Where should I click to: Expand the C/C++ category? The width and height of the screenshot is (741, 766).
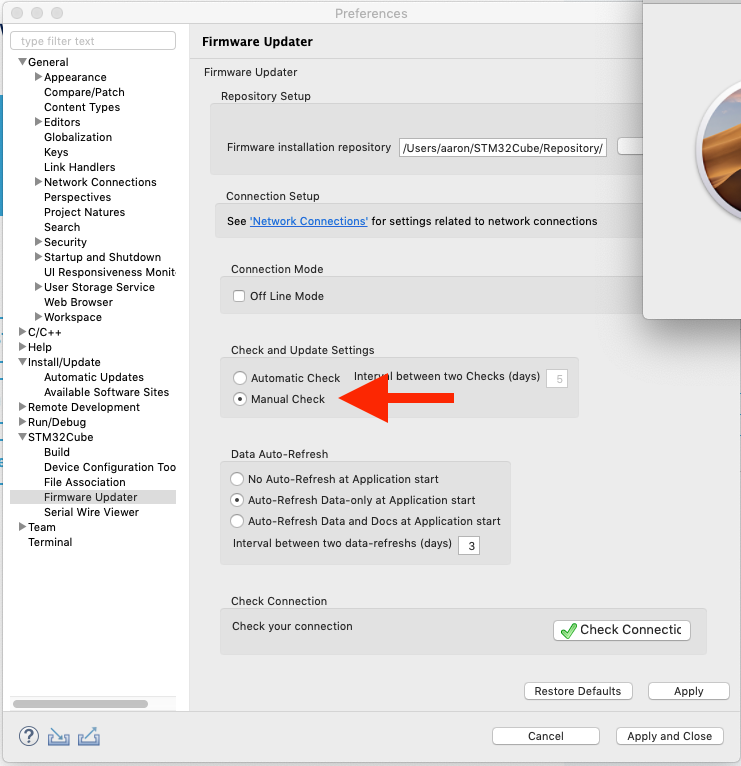click(x=22, y=332)
